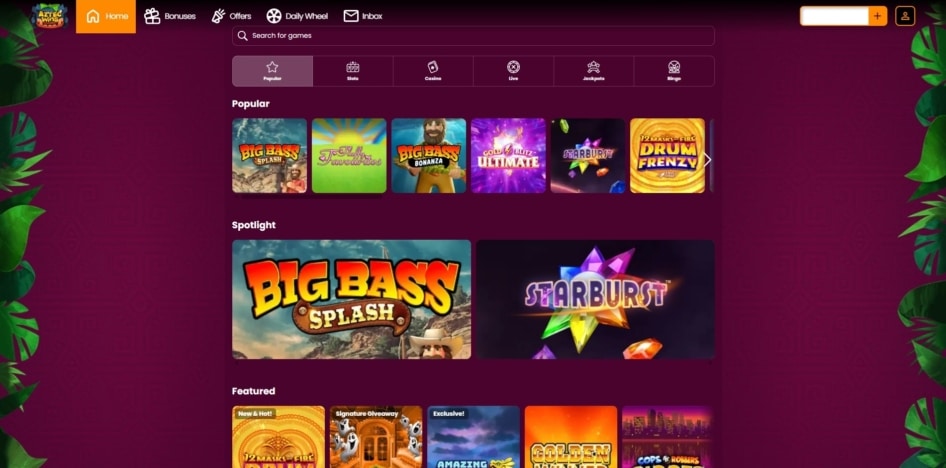
Task: Click the Popular row next arrow
Action: pos(708,160)
